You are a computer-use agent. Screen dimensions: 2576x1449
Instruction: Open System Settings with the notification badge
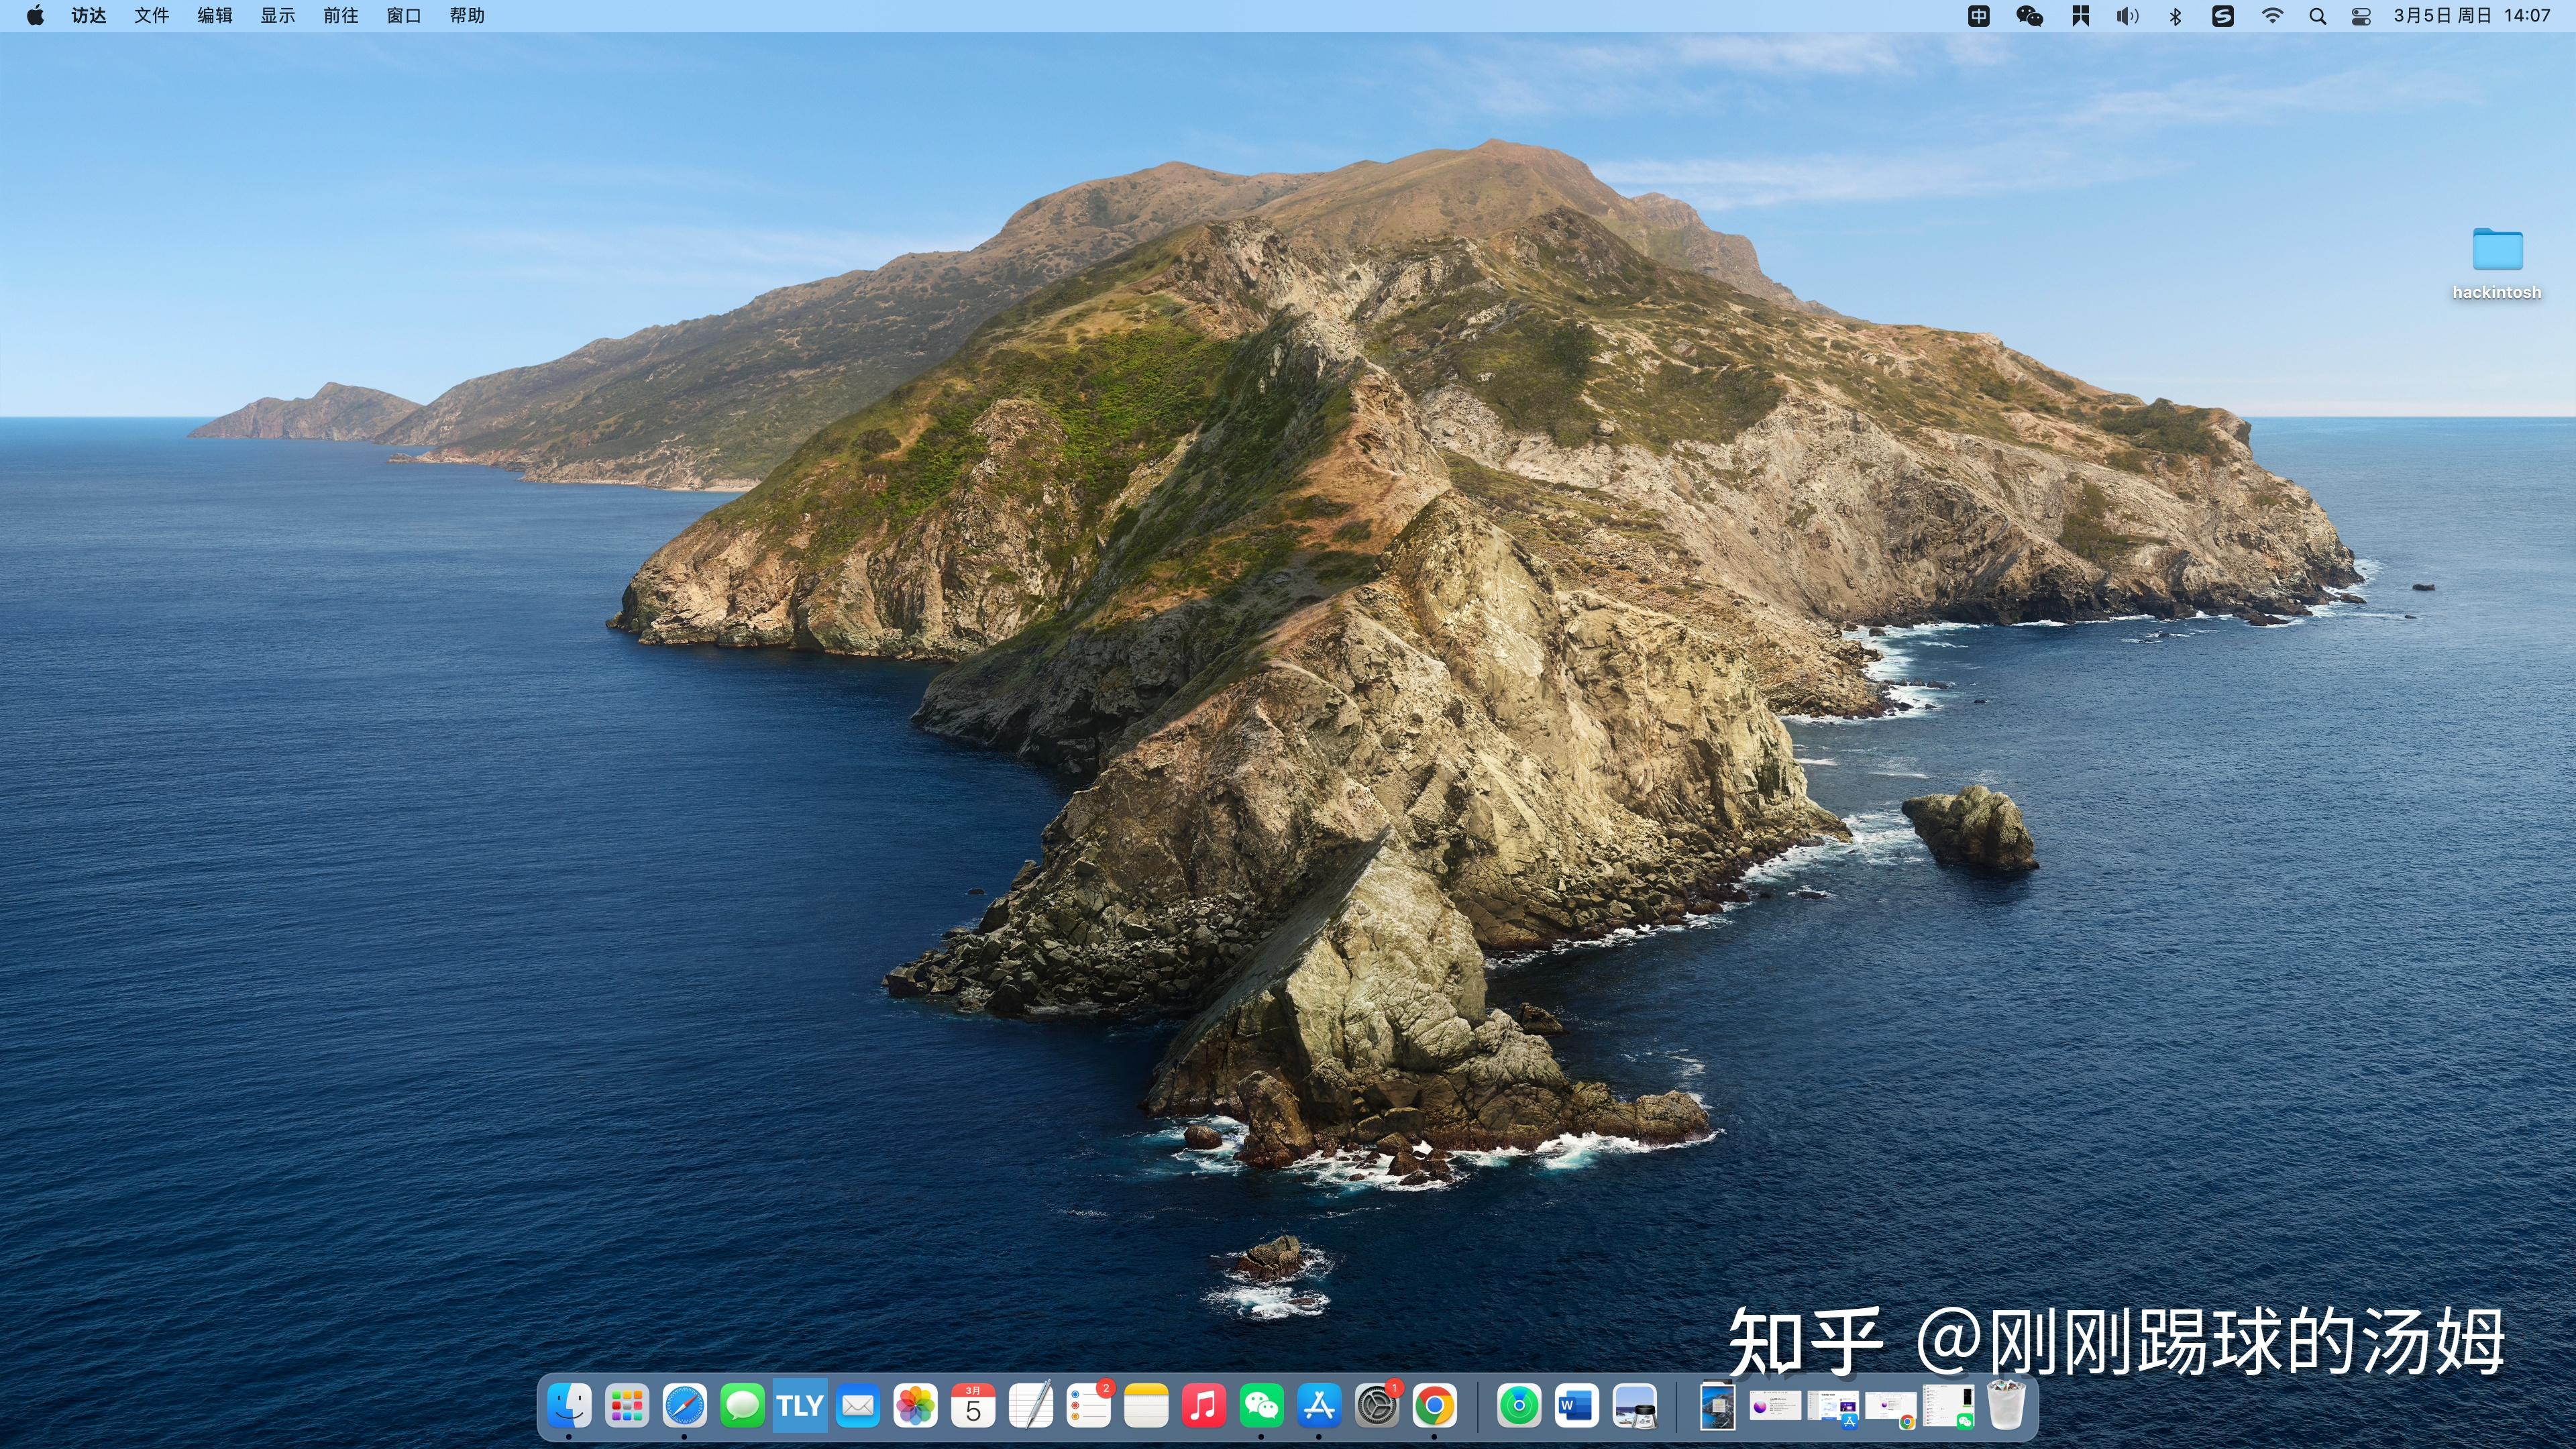pos(1378,1406)
